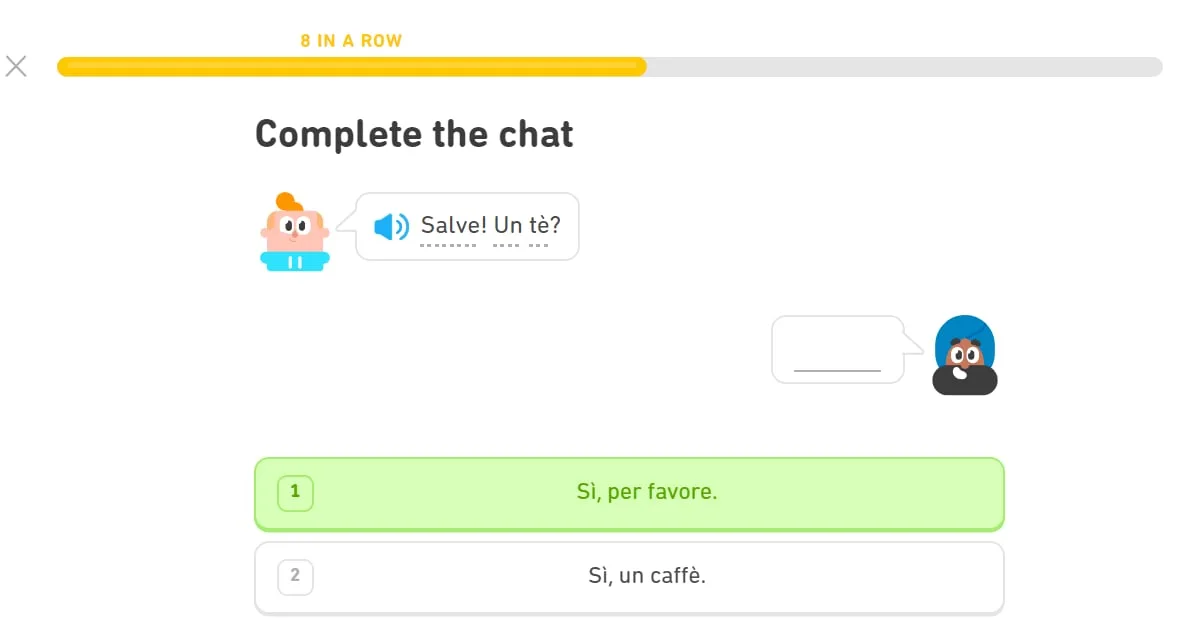
Task: Show translation hint for the word "tè?"
Action: click(x=540, y=226)
